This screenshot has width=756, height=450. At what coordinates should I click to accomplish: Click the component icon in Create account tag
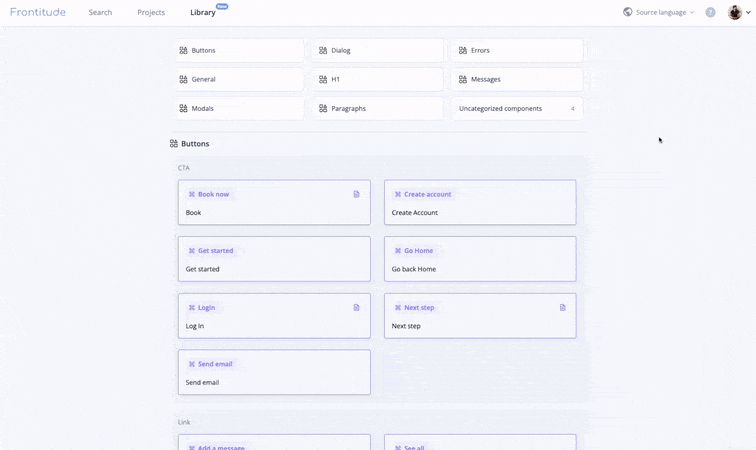(x=398, y=194)
